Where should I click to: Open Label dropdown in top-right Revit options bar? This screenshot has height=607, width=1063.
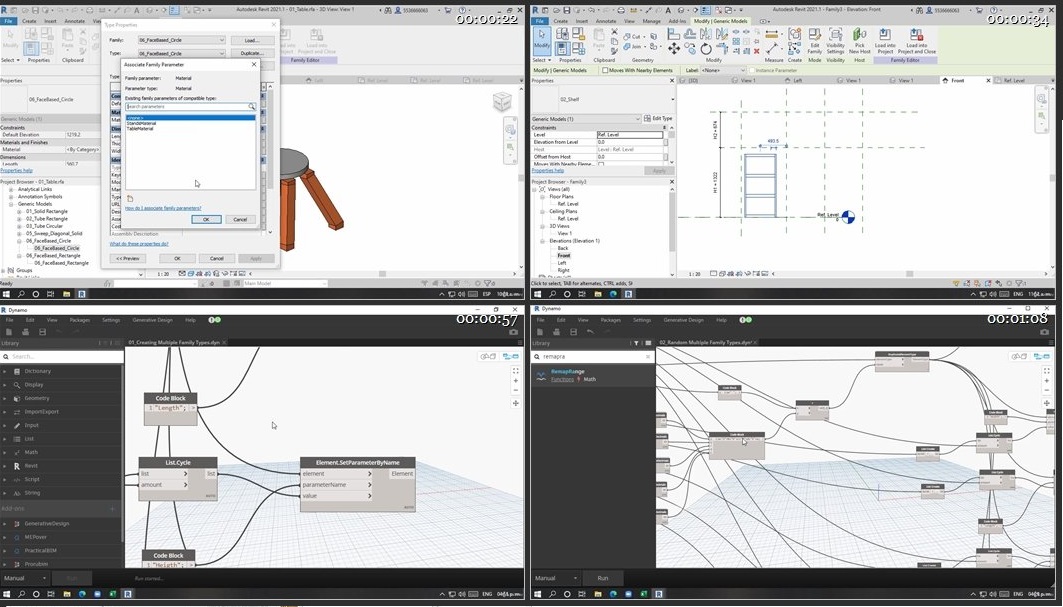pos(722,70)
